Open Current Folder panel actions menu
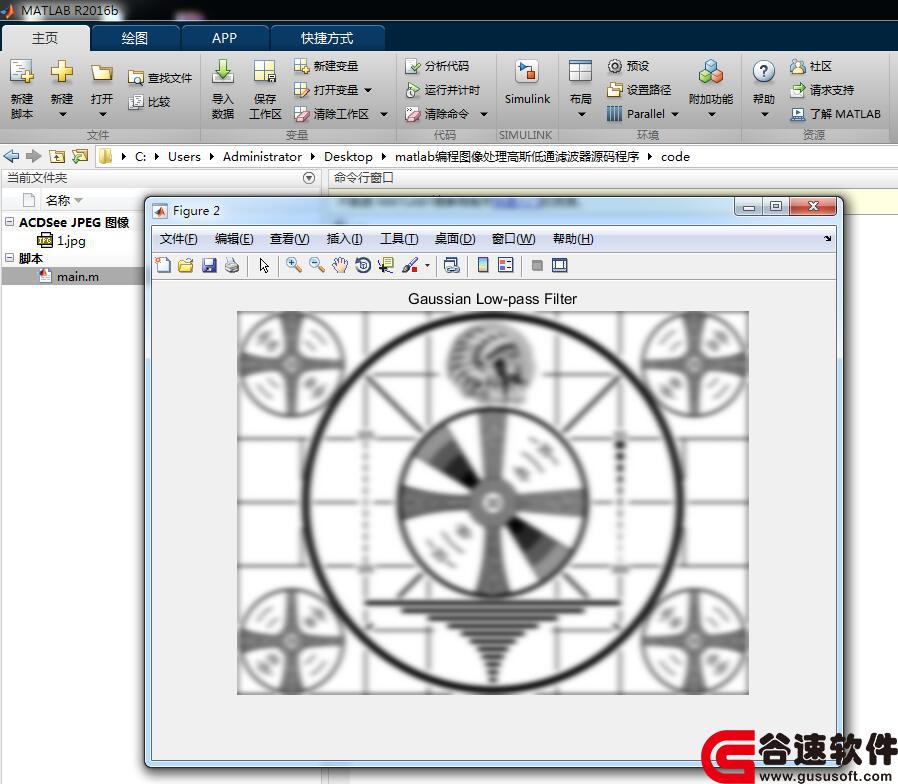The width and height of the screenshot is (898, 784). 309,178
